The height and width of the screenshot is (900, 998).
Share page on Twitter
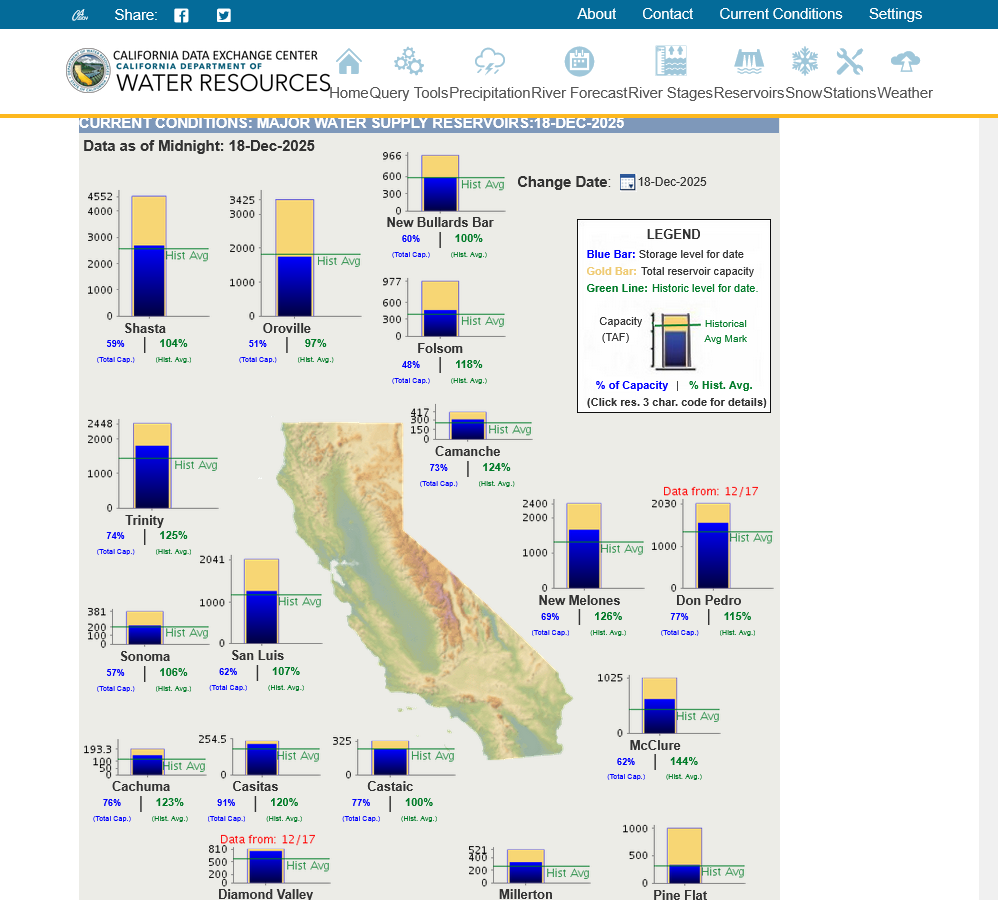tap(223, 15)
